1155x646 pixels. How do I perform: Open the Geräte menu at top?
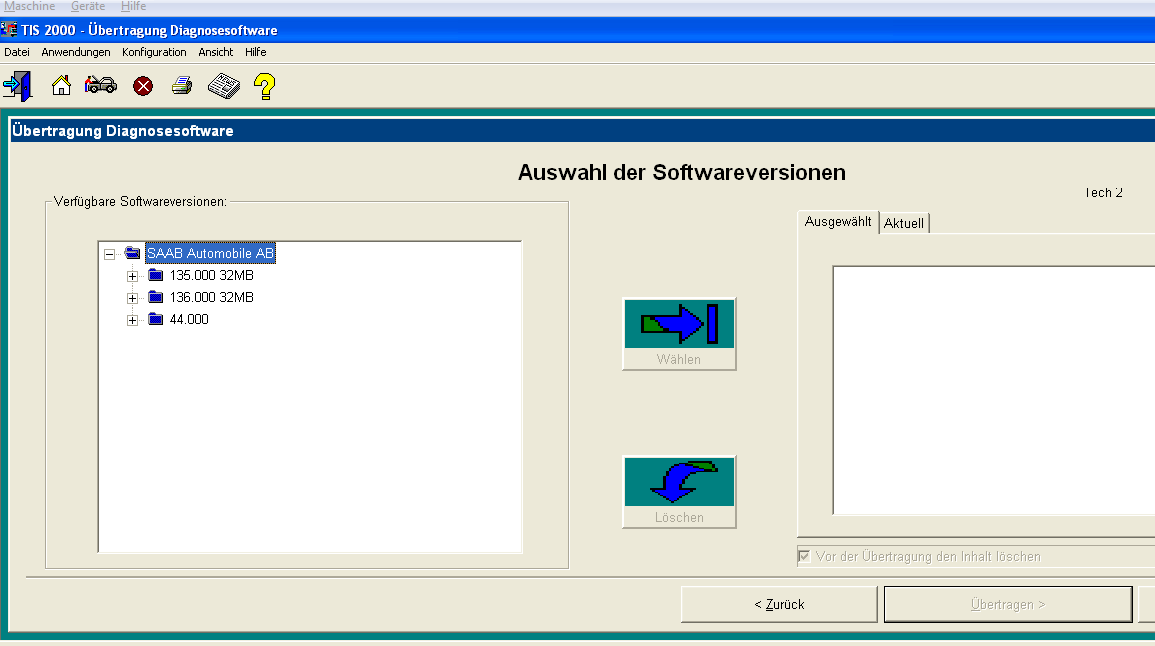[x=88, y=7]
